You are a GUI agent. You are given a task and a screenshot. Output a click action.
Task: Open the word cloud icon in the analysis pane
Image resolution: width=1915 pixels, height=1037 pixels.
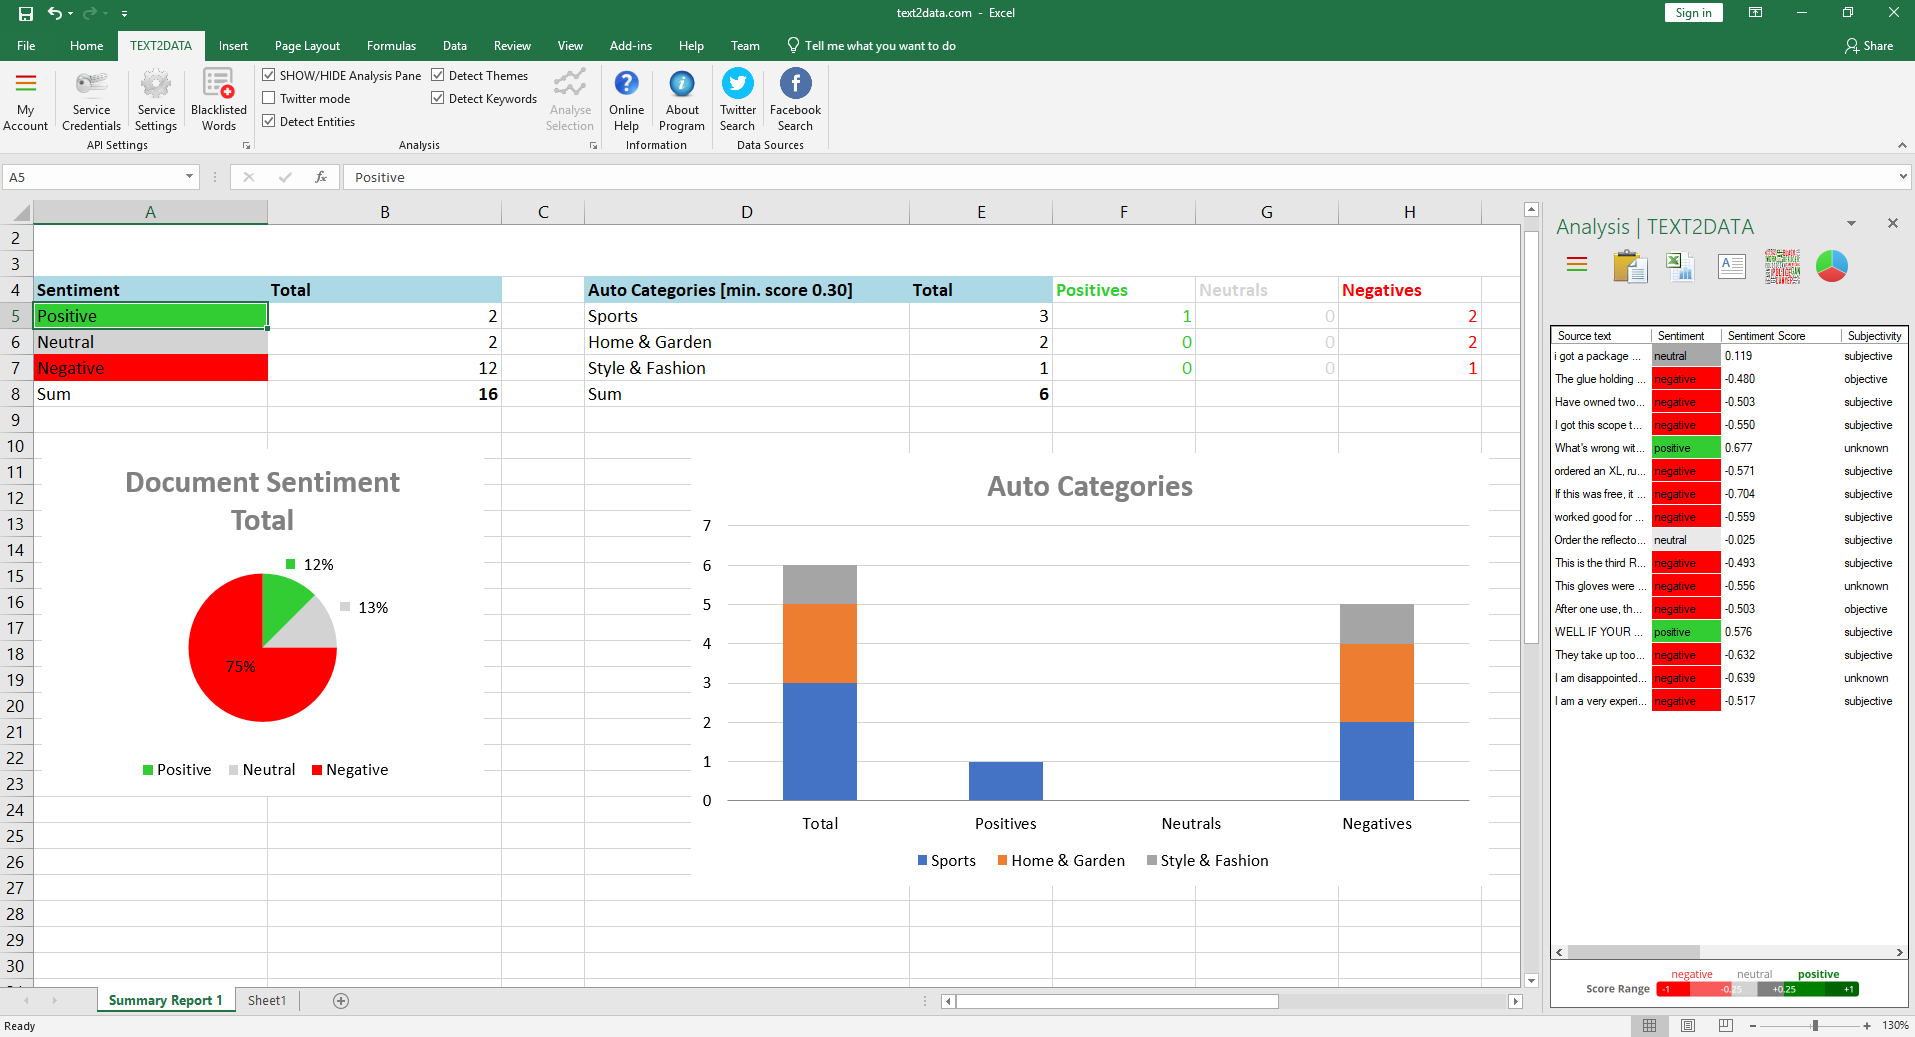point(1782,266)
